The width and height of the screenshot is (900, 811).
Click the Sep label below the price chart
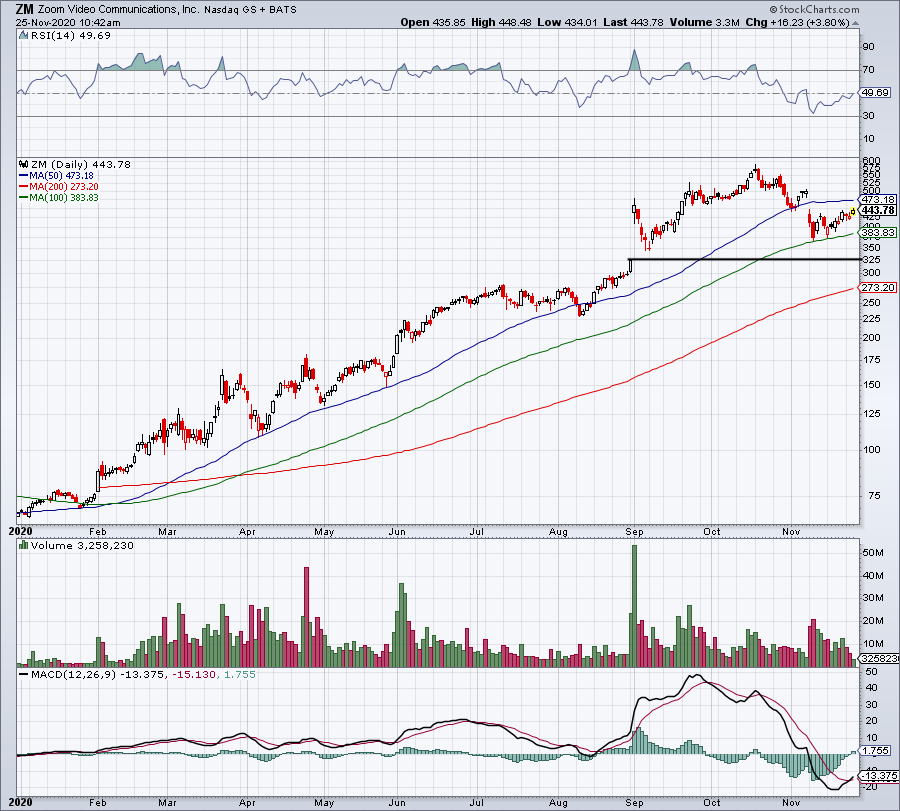coord(634,532)
